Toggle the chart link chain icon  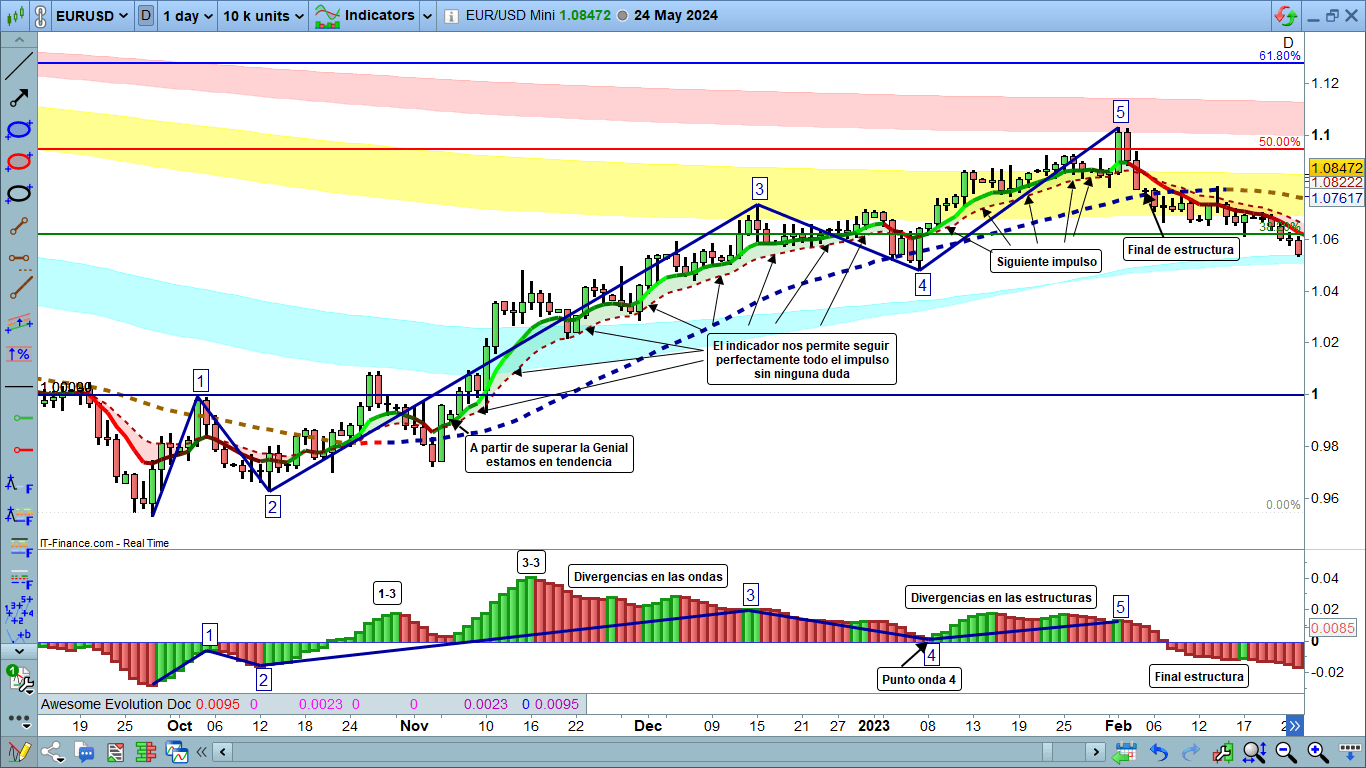tap(39, 16)
